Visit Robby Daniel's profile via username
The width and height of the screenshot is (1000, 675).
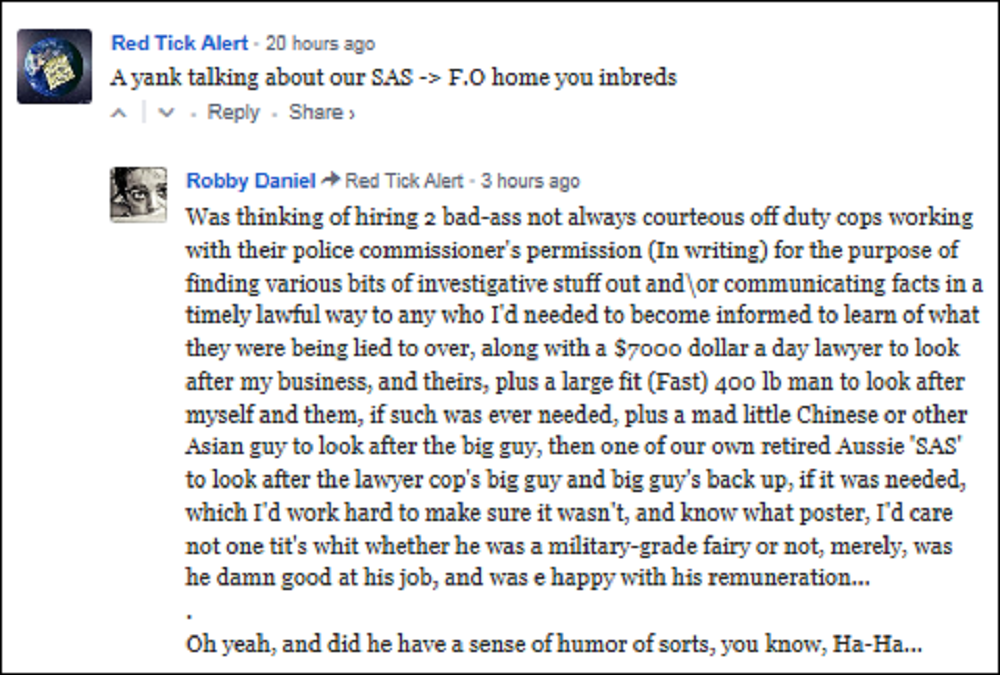[250, 181]
